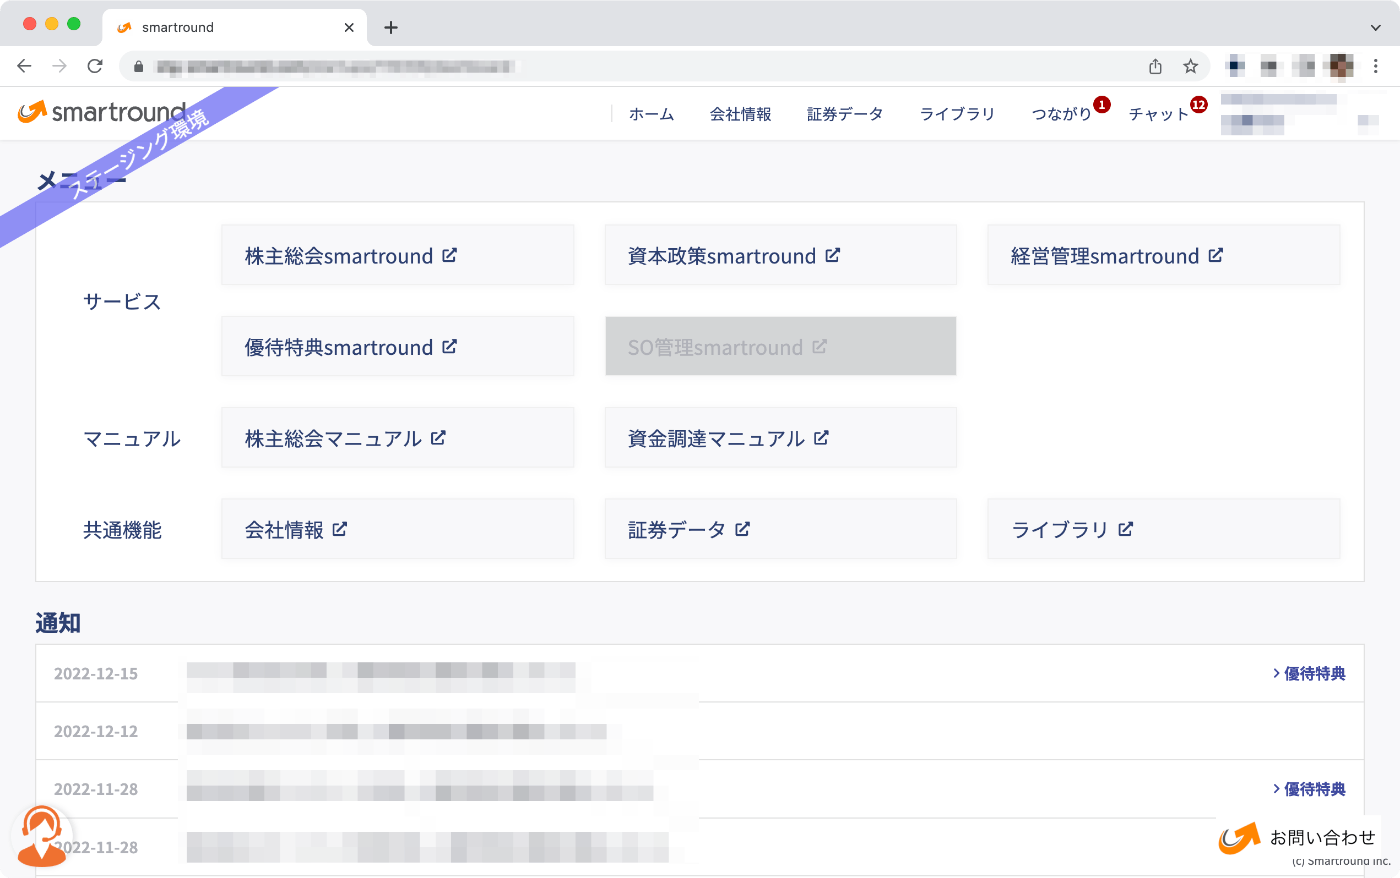The height and width of the screenshot is (878, 1400).
Task: Click external-link icon on 資金調達マニュアル
Action: tap(822, 437)
